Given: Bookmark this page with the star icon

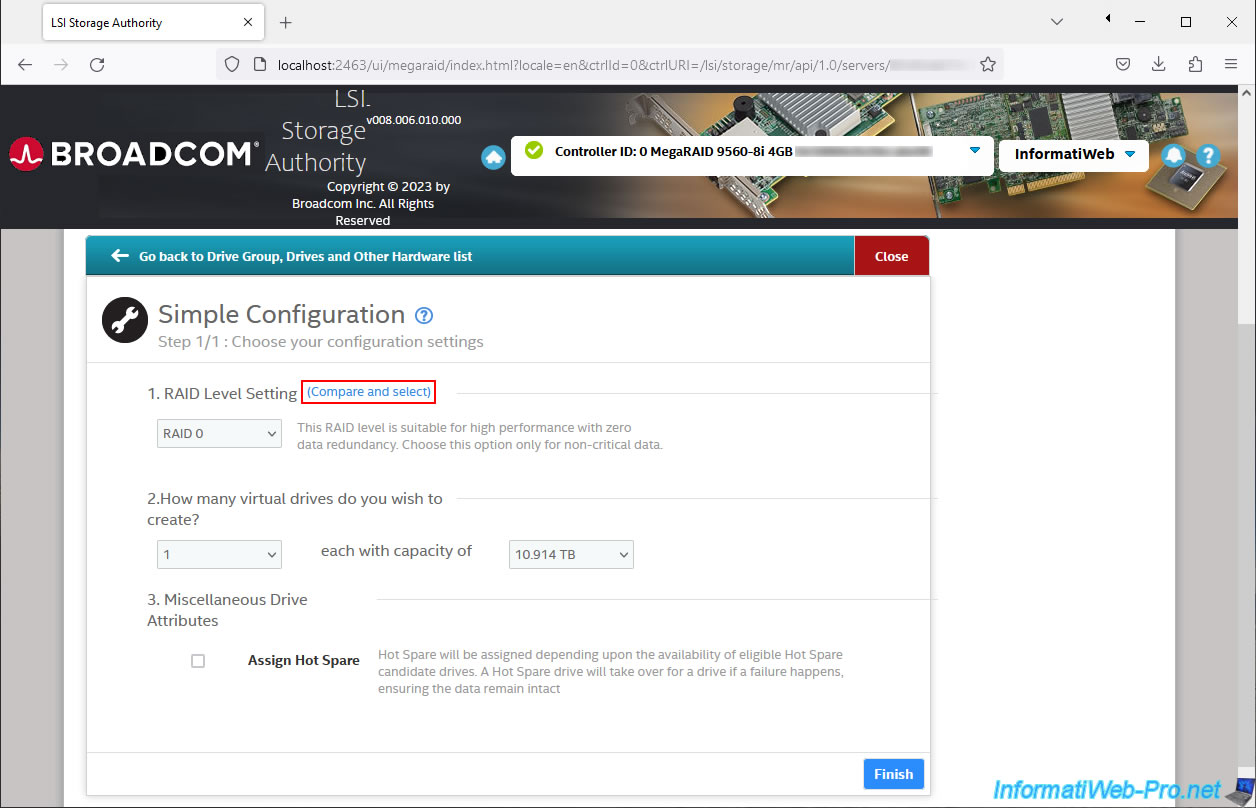Looking at the screenshot, I should tap(988, 64).
